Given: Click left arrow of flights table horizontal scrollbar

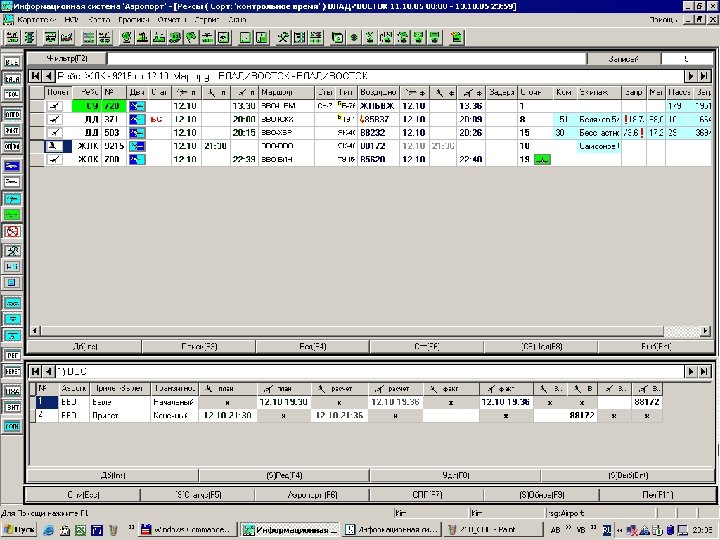Looking at the screenshot, I should tap(33, 331).
